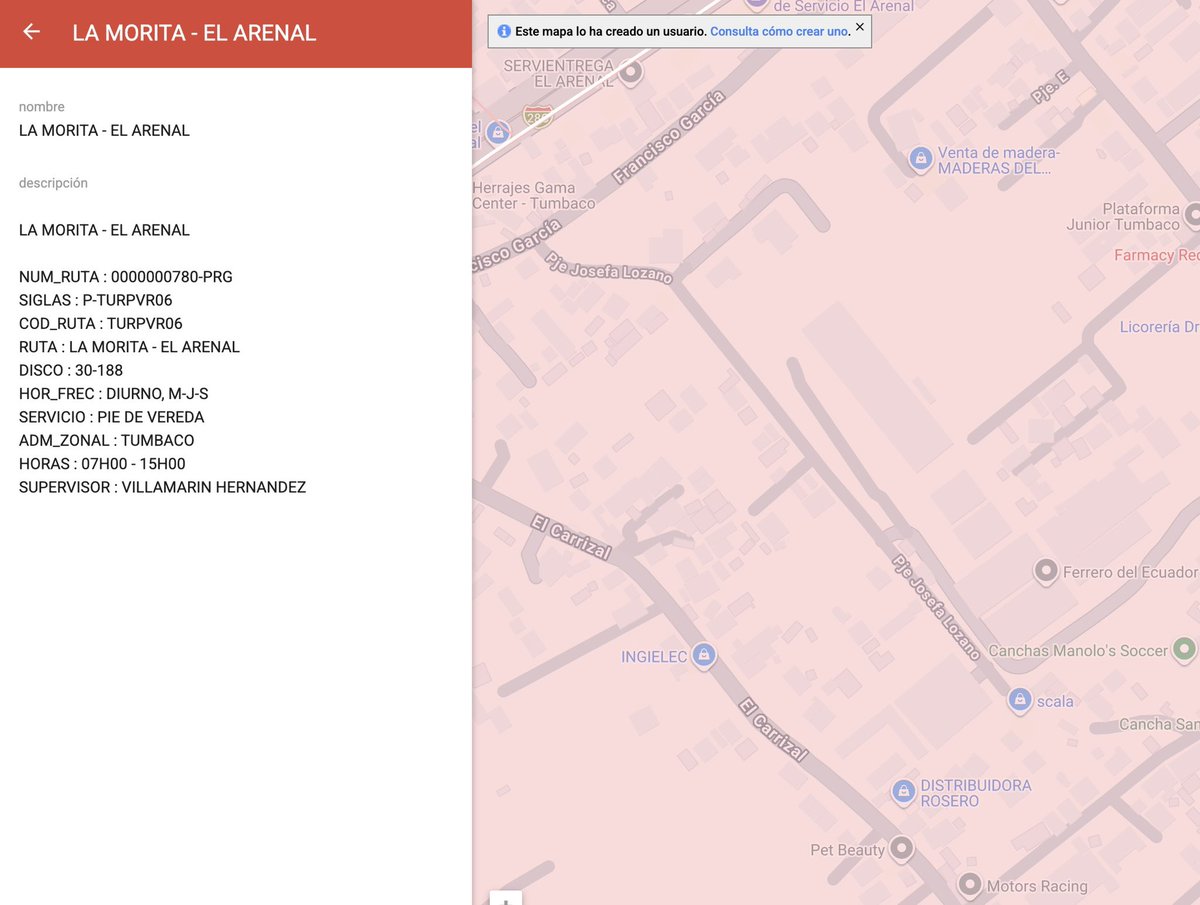Click the Ferrero del Ecuador pin

[x=1045, y=571]
